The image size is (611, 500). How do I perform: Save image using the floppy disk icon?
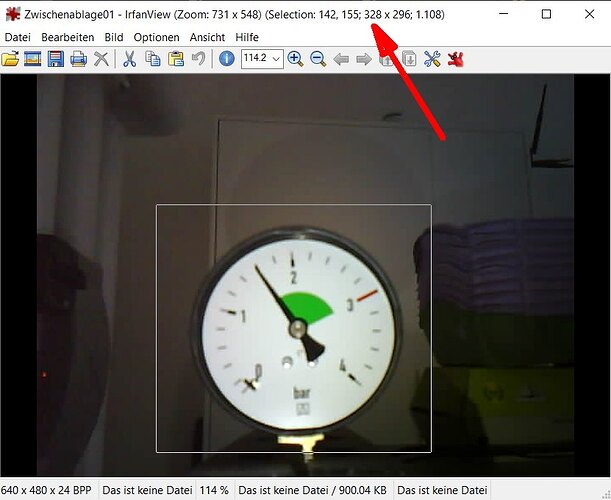pos(56,59)
